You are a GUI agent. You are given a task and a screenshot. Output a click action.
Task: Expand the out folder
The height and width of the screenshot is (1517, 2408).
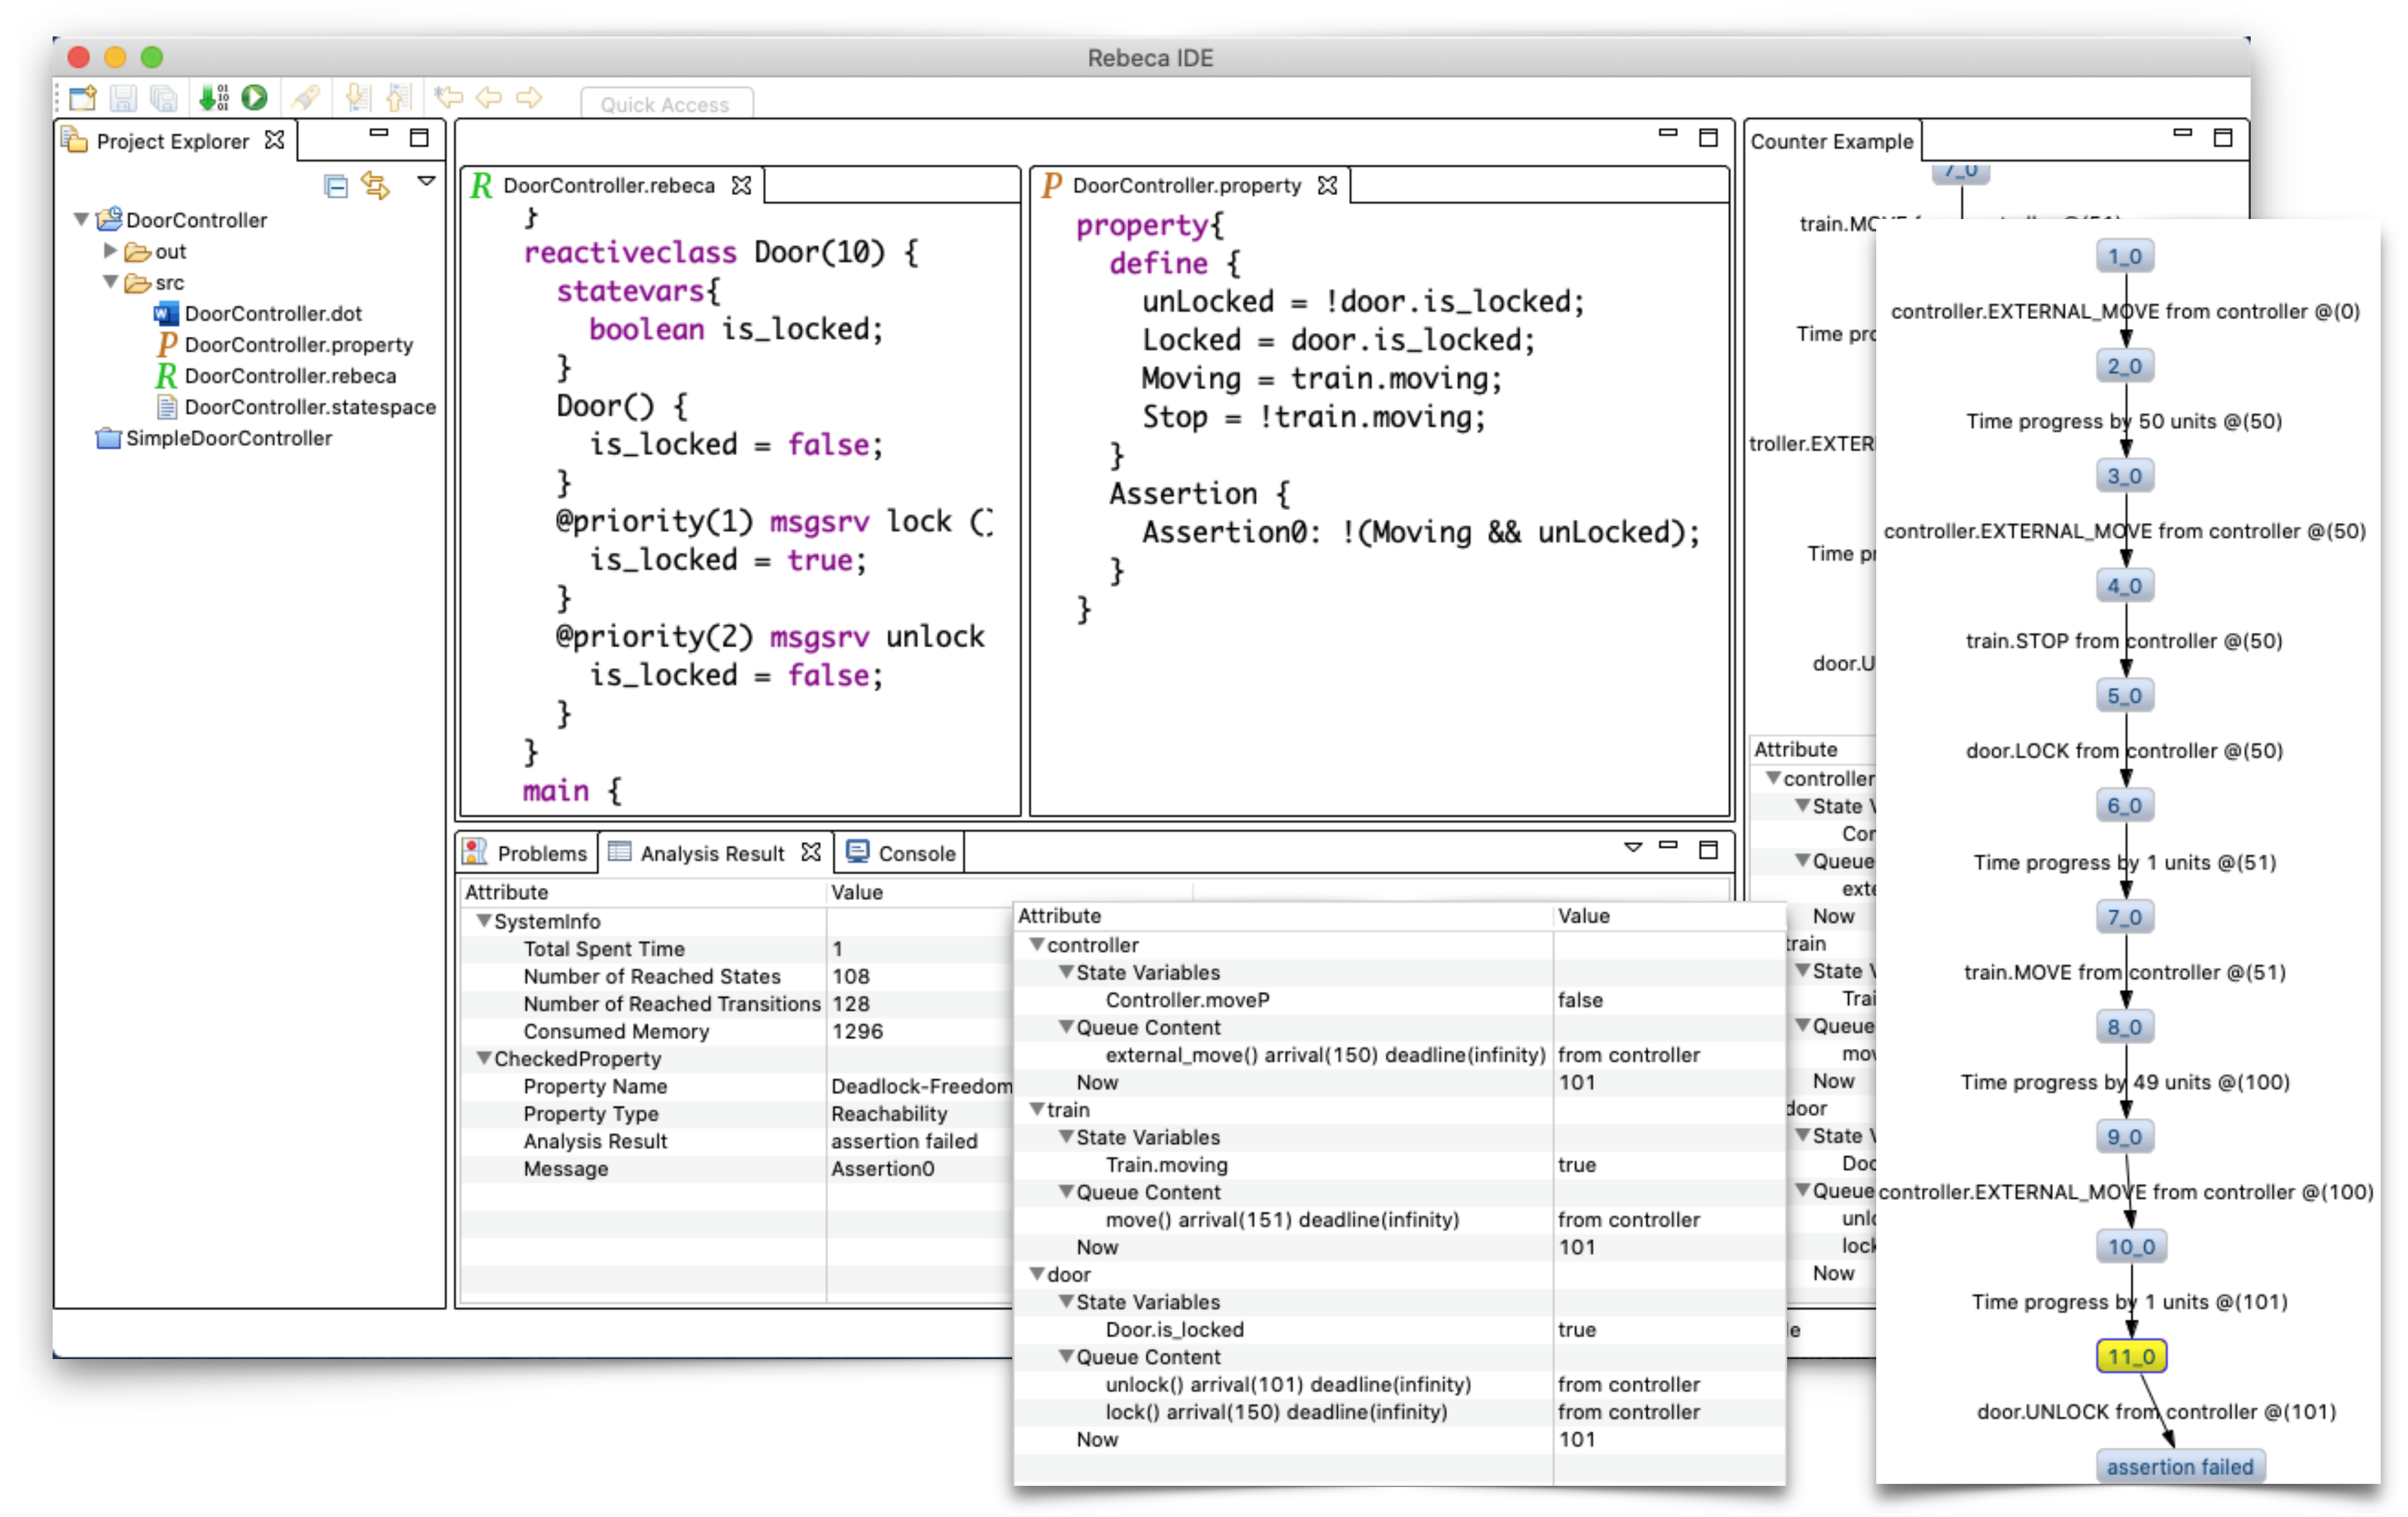(x=111, y=250)
